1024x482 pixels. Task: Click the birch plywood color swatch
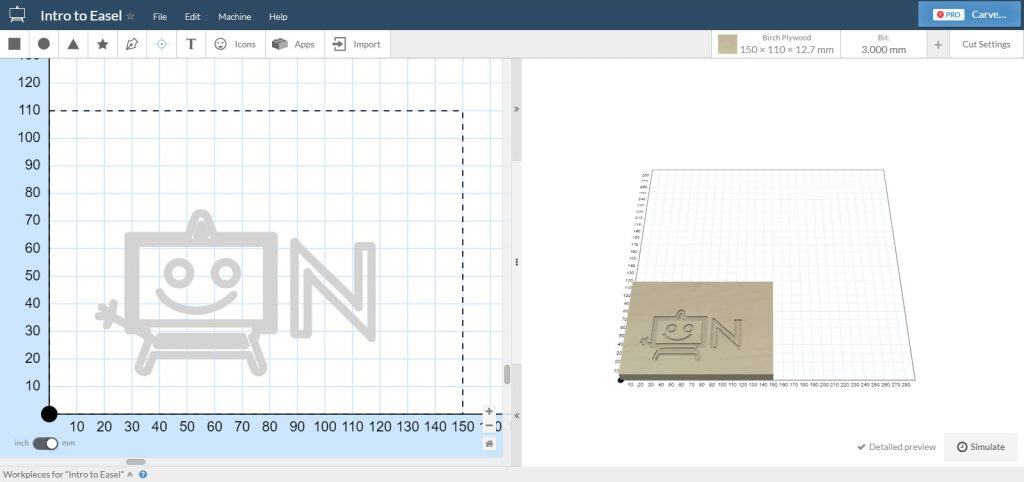pyautogui.click(x=728, y=44)
